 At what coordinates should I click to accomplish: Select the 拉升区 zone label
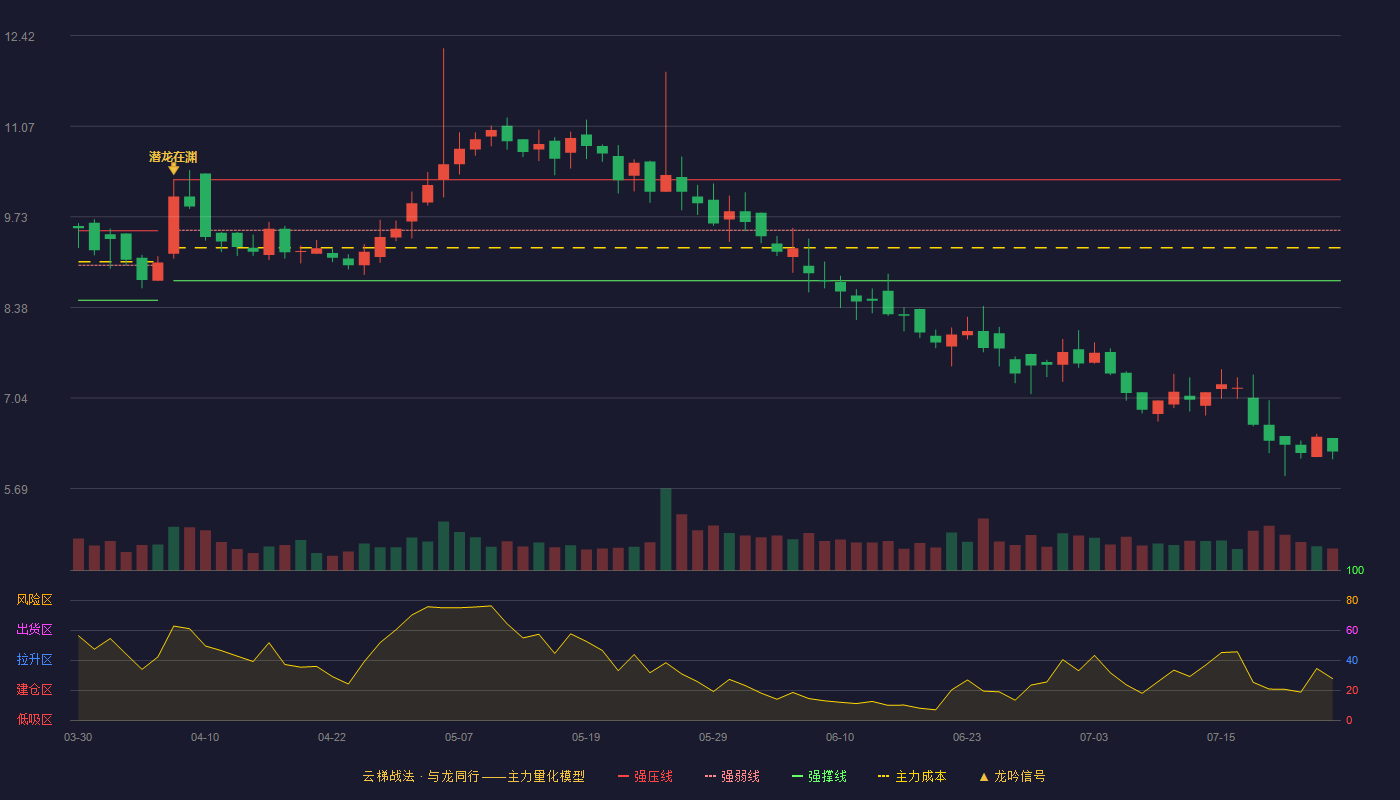(34, 660)
